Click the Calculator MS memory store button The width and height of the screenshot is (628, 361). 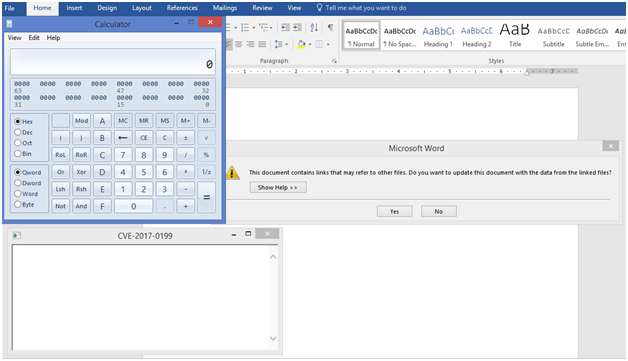[x=165, y=121]
